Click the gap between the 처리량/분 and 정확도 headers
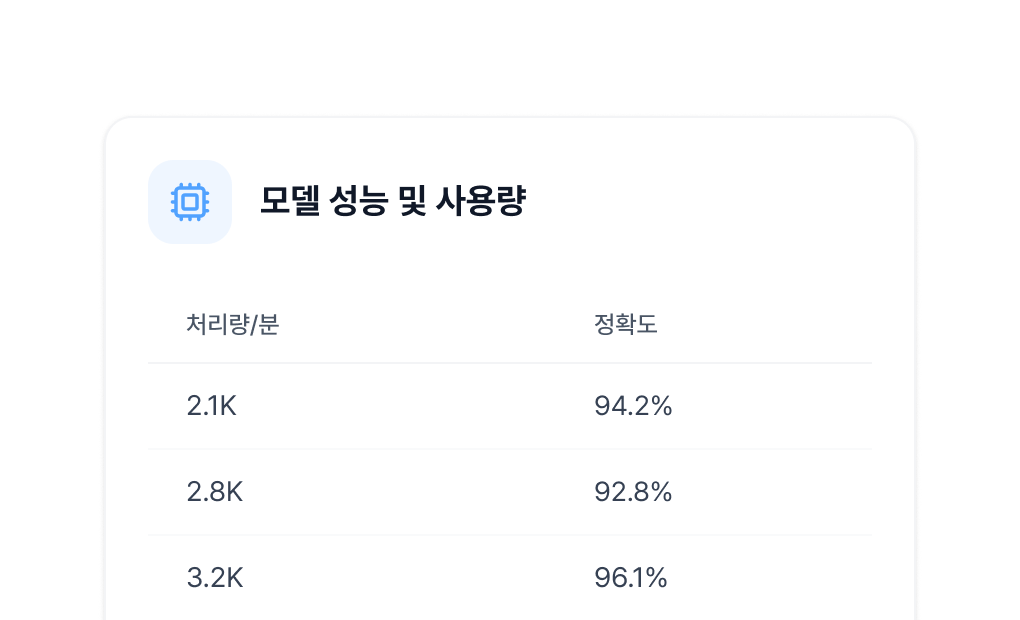The image size is (1020, 620). coord(430,325)
